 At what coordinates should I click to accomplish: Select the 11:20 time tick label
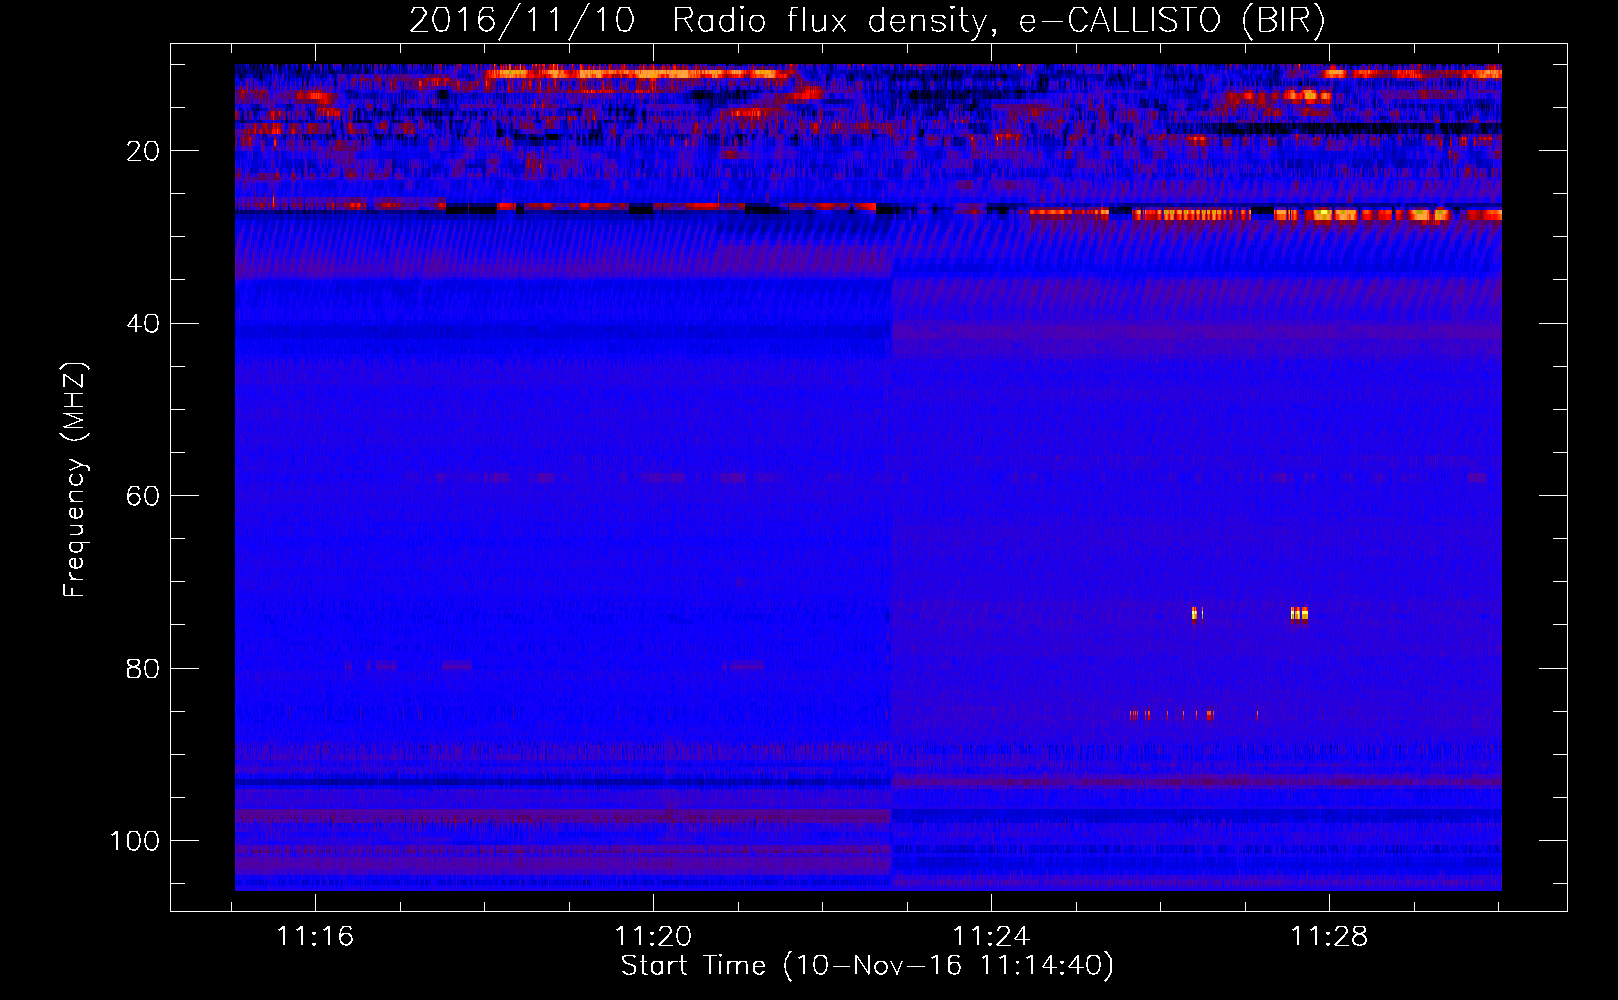coord(653,937)
